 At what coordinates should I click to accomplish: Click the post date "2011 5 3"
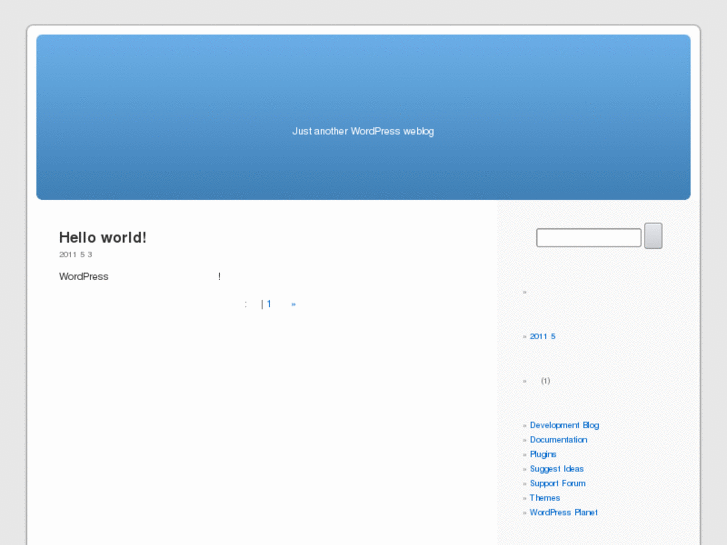[x=76, y=255]
